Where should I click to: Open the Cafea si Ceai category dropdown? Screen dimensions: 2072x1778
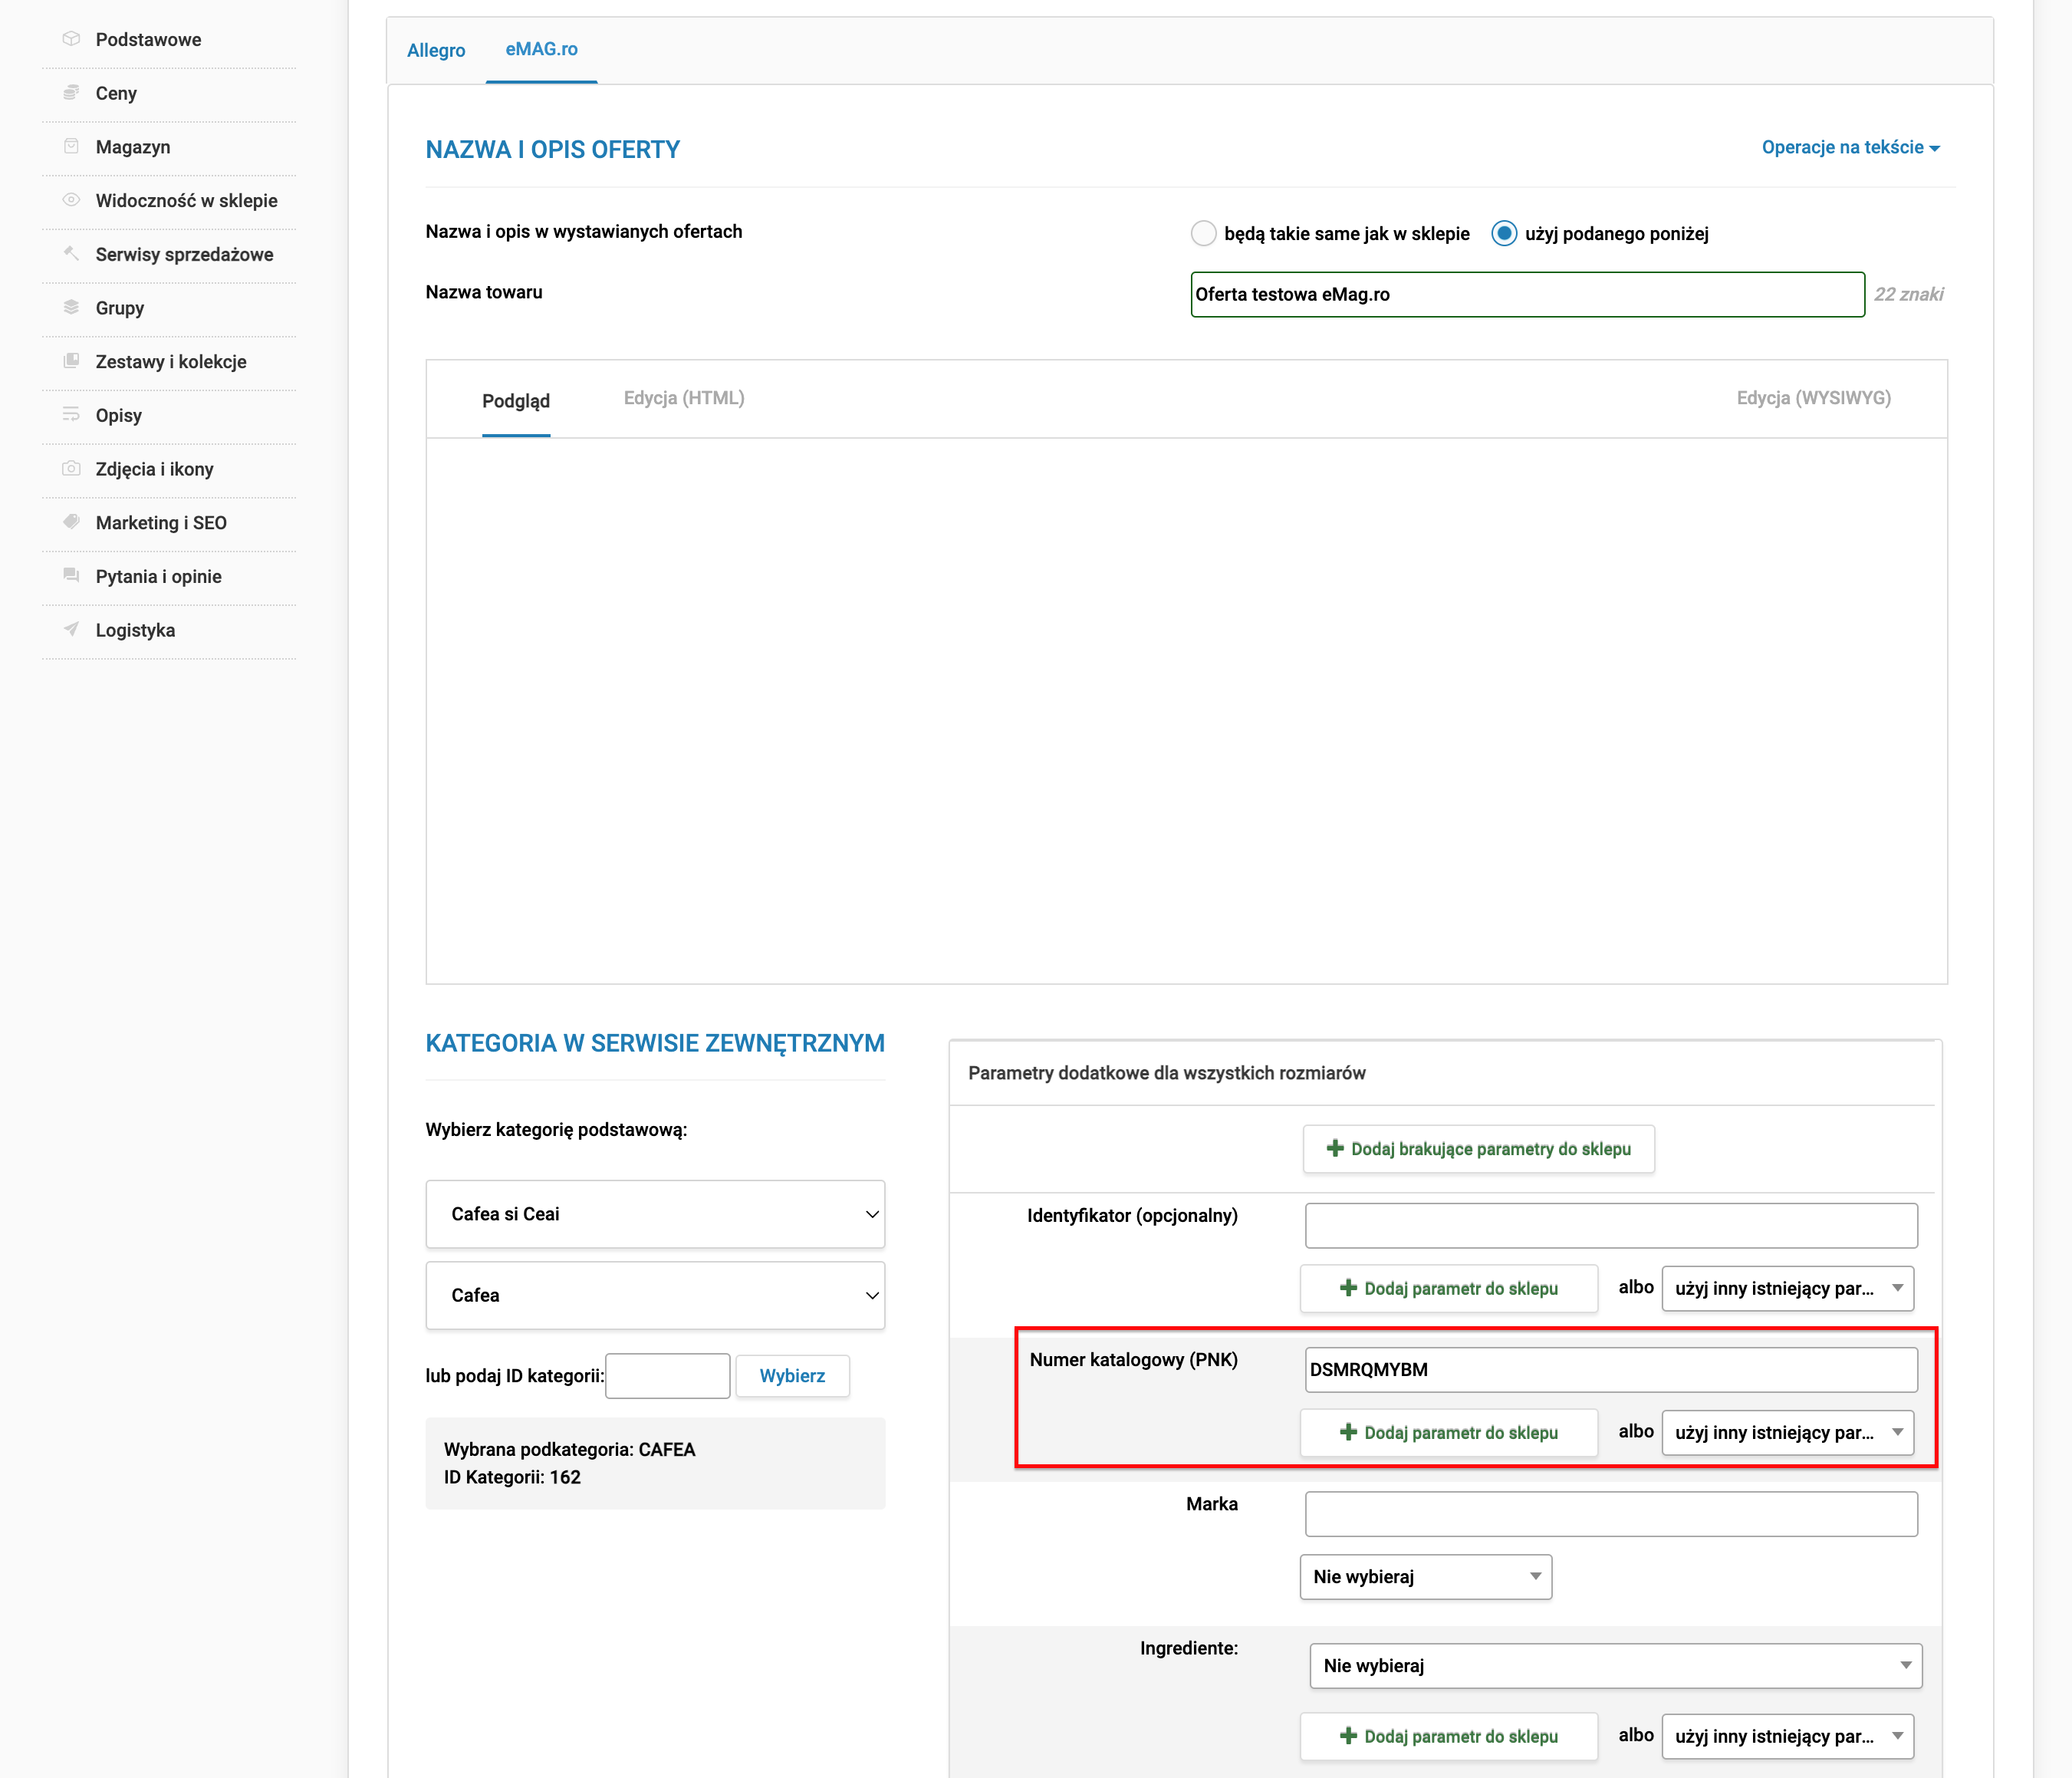(655, 1214)
